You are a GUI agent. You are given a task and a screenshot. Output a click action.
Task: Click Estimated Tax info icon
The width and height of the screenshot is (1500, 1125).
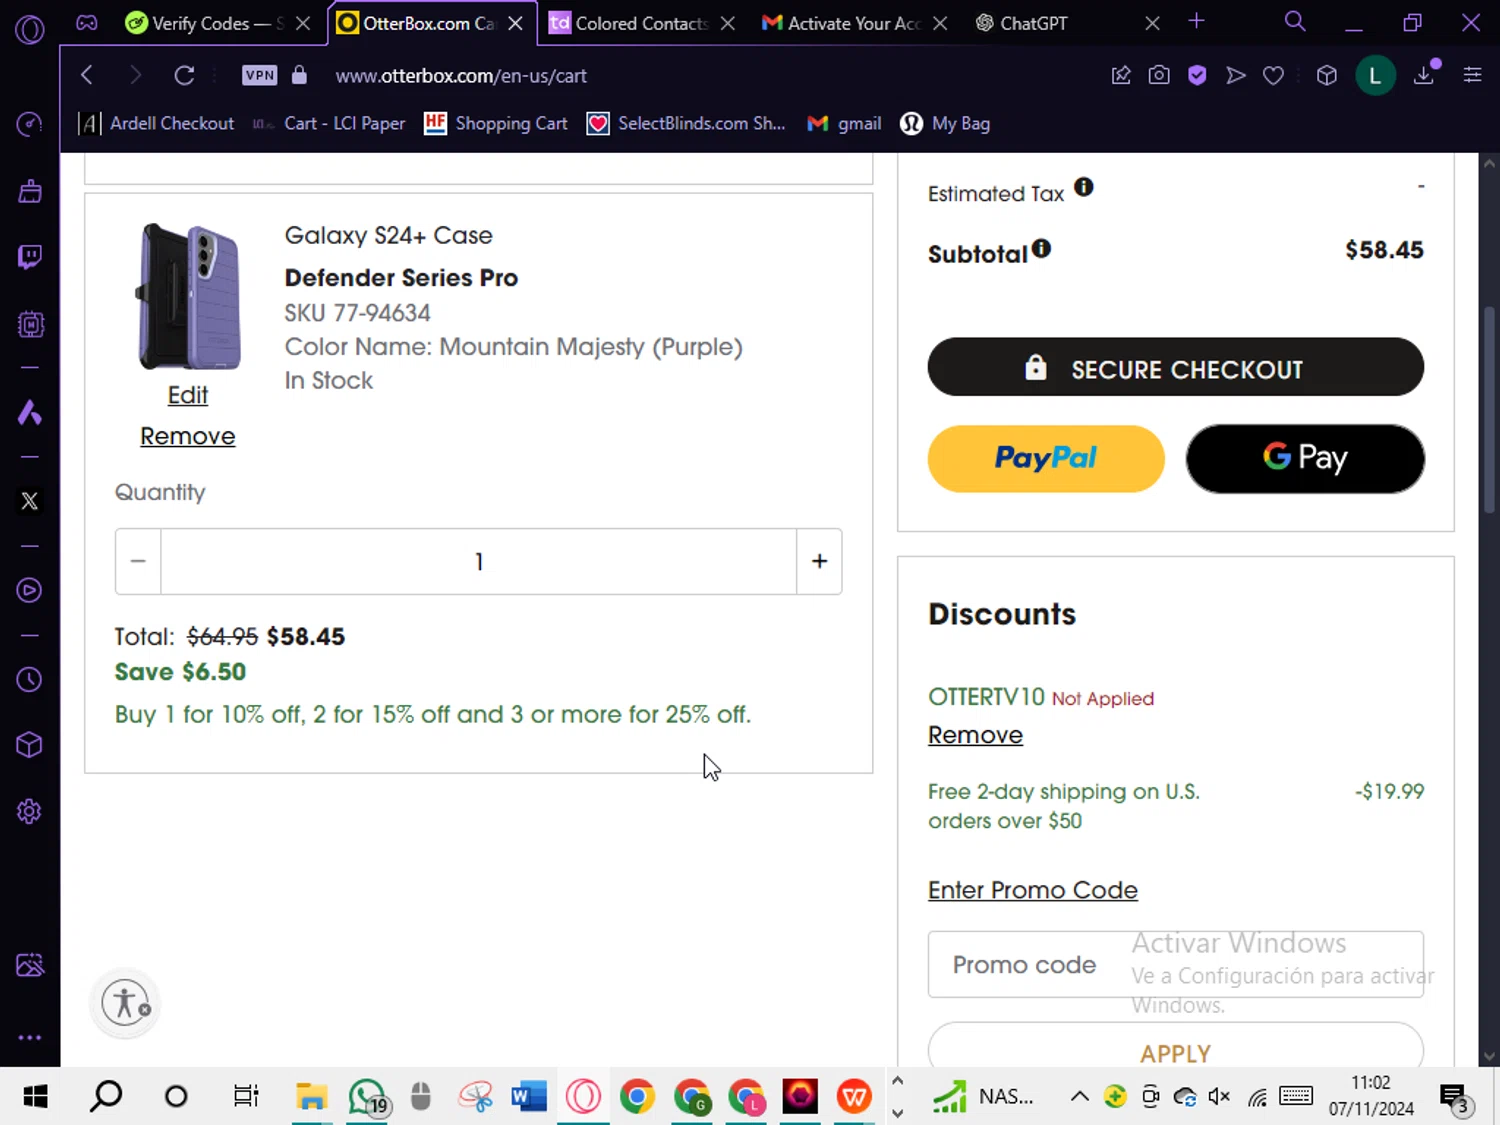click(1083, 187)
